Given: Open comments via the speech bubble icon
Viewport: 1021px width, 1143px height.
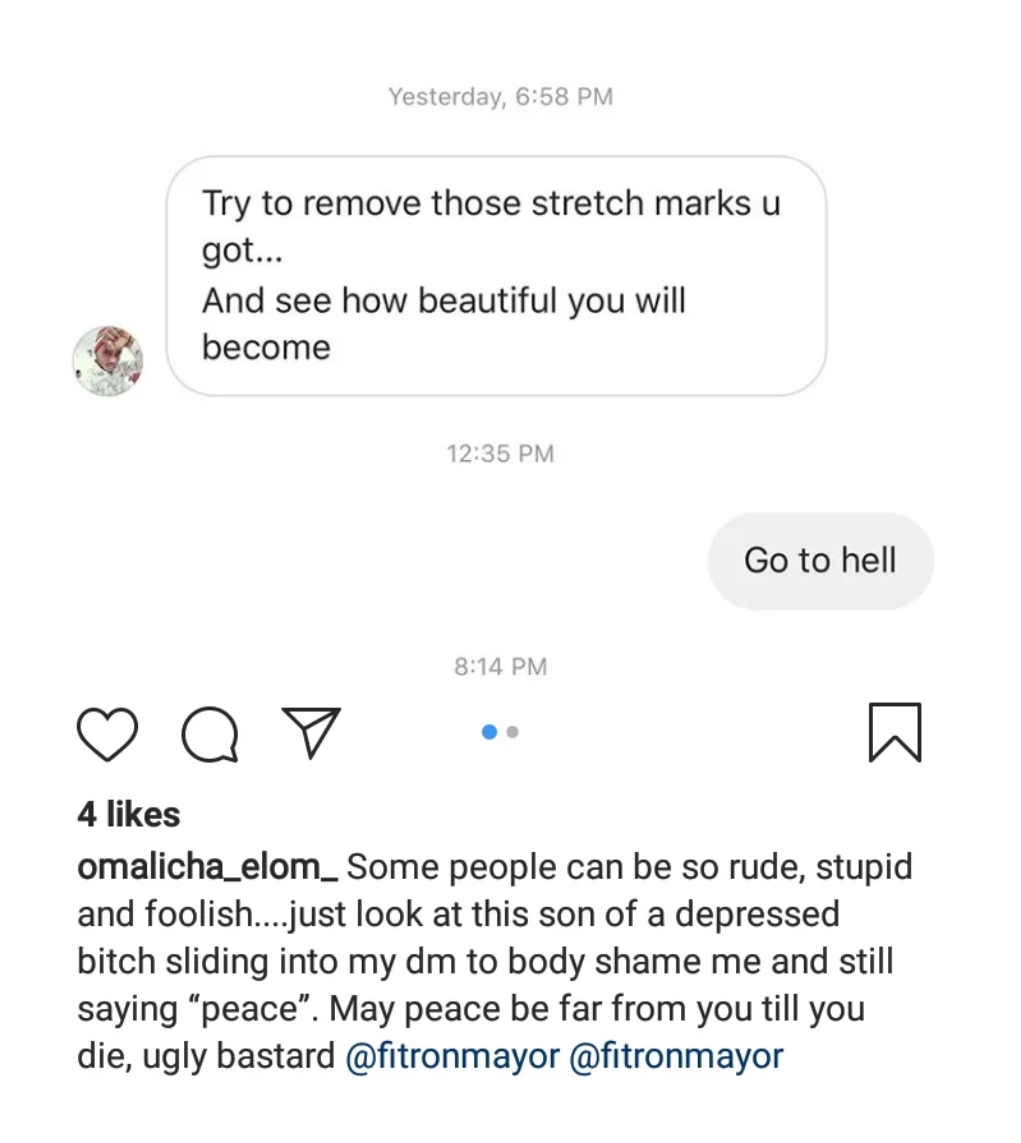Looking at the screenshot, I should pos(210,735).
